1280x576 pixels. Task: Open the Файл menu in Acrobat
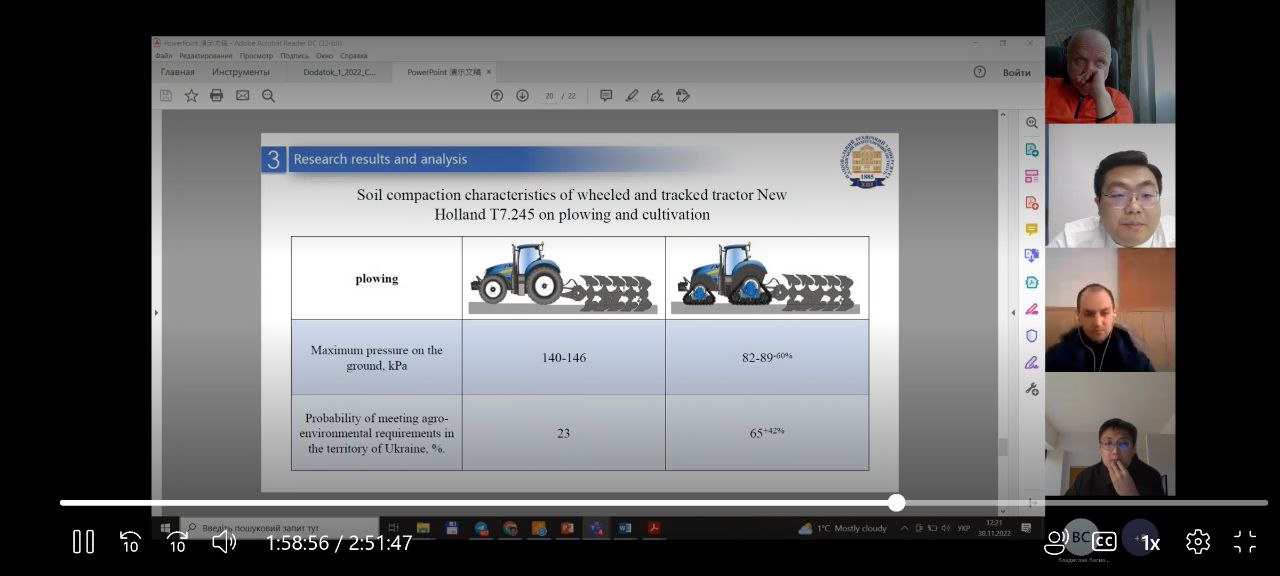click(164, 56)
